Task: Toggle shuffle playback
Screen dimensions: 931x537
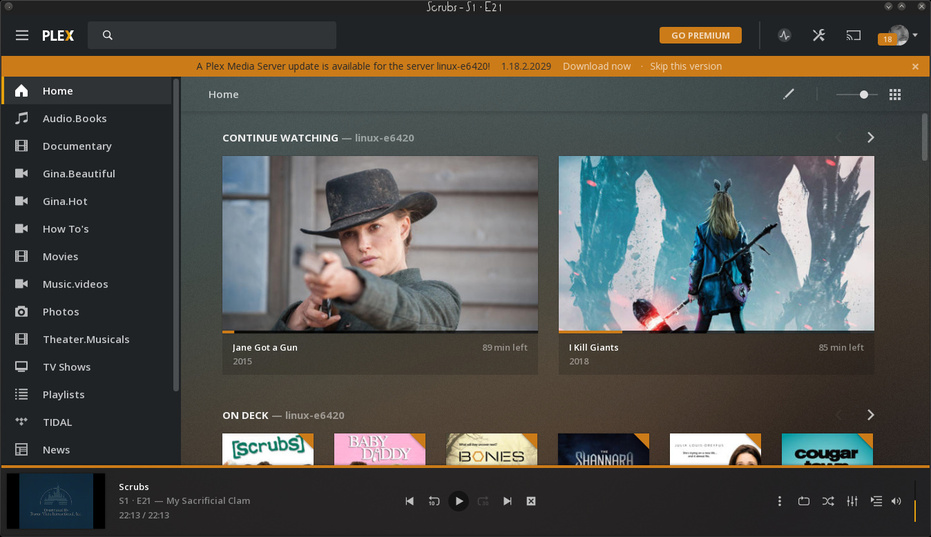Action: [828, 501]
